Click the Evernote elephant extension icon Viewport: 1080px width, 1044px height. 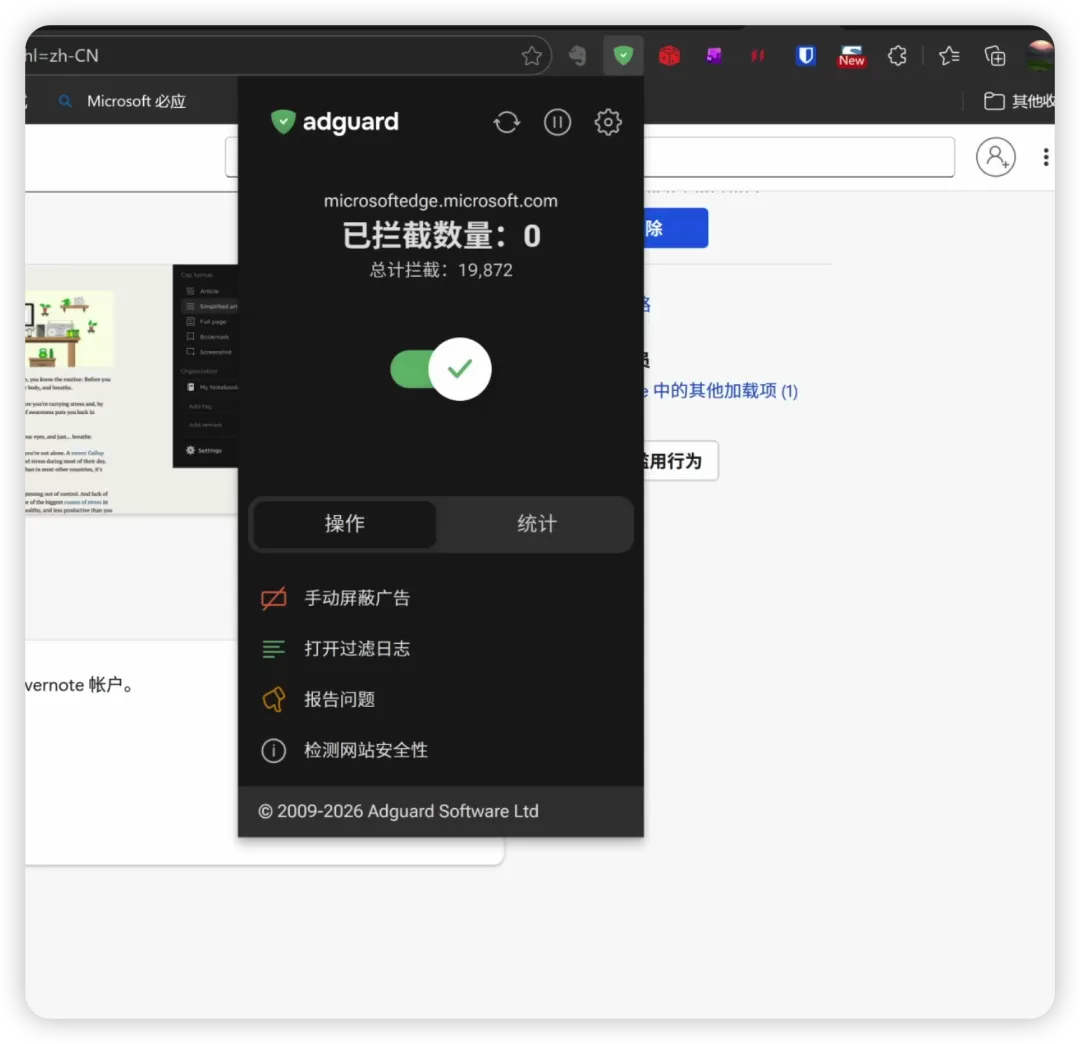[x=578, y=55]
